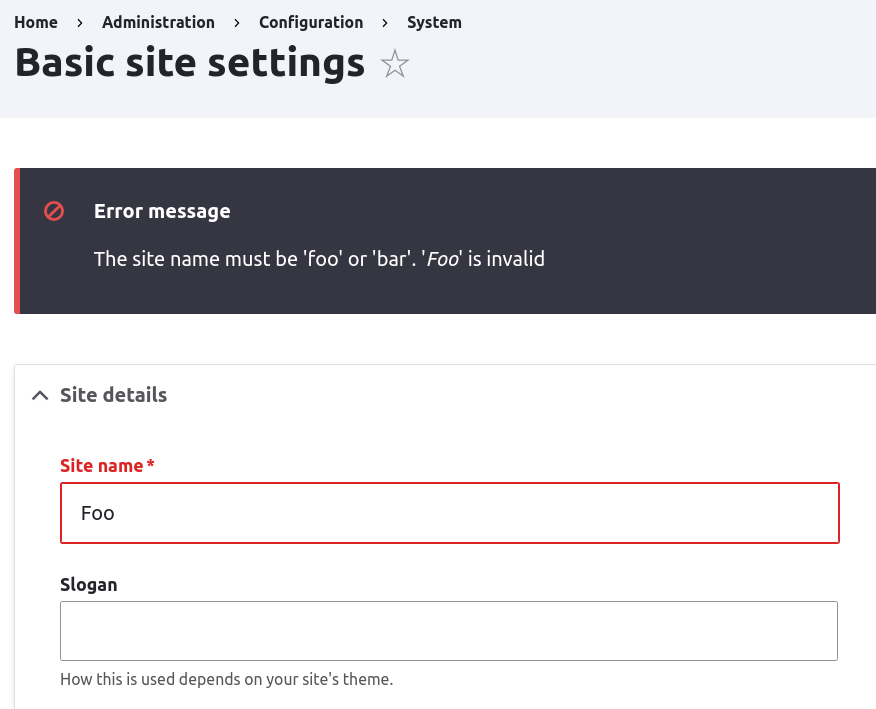Click the Slogan field label

[x=88, y=585]
